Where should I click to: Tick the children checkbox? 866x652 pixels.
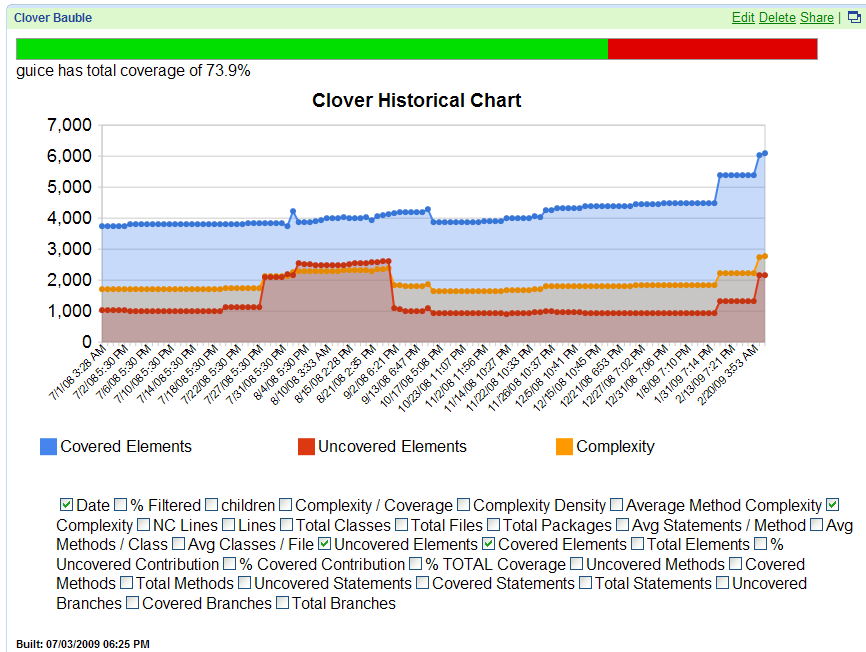click(211, 506)
